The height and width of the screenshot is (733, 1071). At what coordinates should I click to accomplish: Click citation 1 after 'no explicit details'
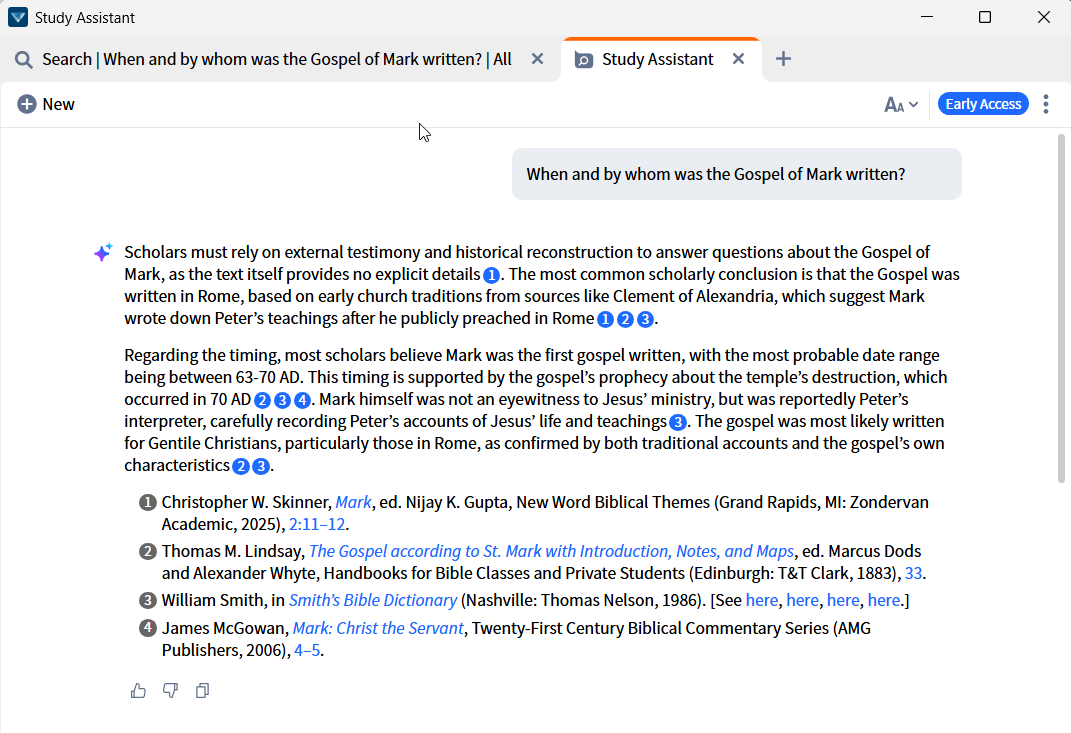[491, 275]
